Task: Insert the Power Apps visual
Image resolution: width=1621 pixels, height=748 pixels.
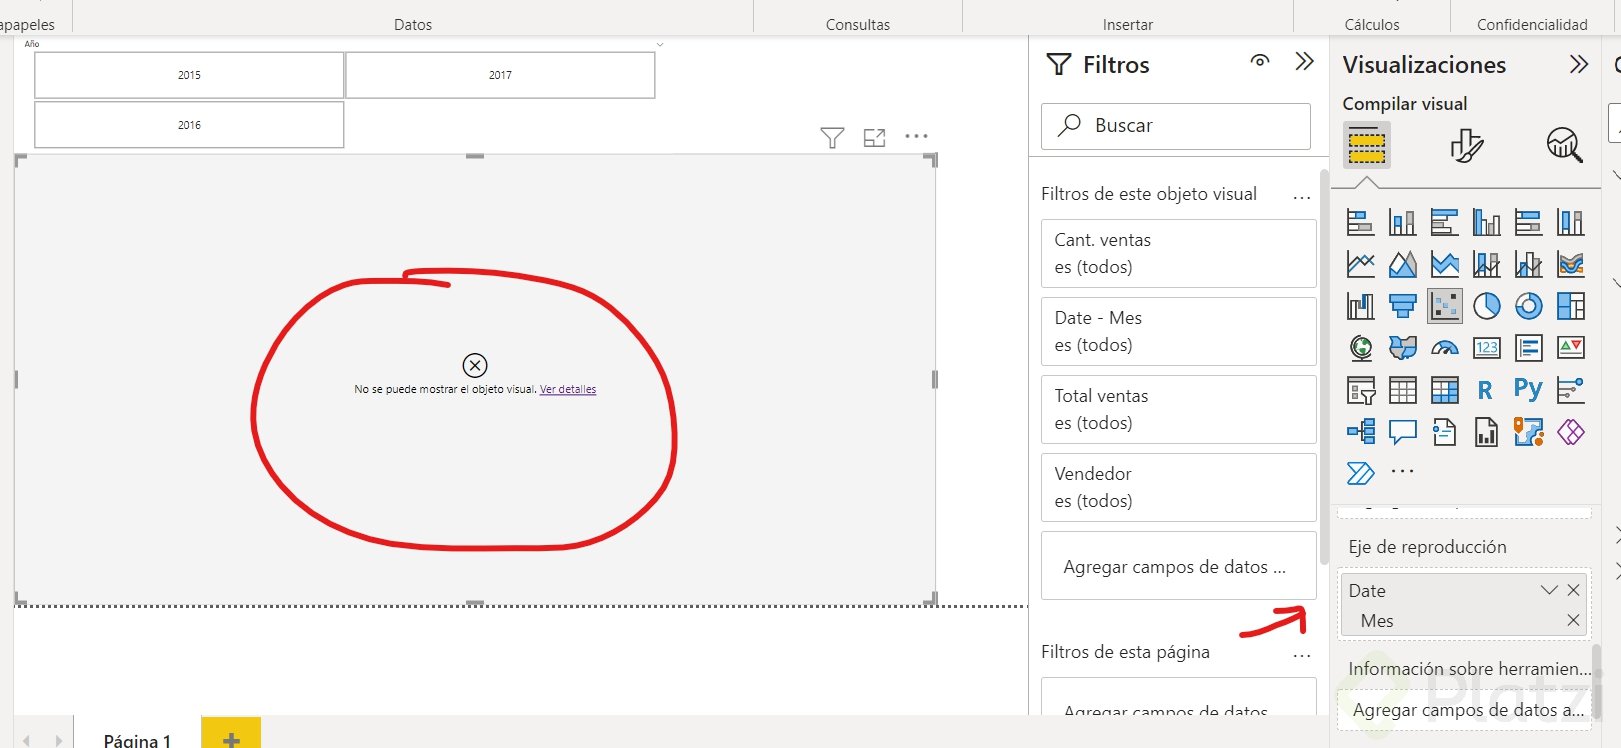Action: [1570, 432]
